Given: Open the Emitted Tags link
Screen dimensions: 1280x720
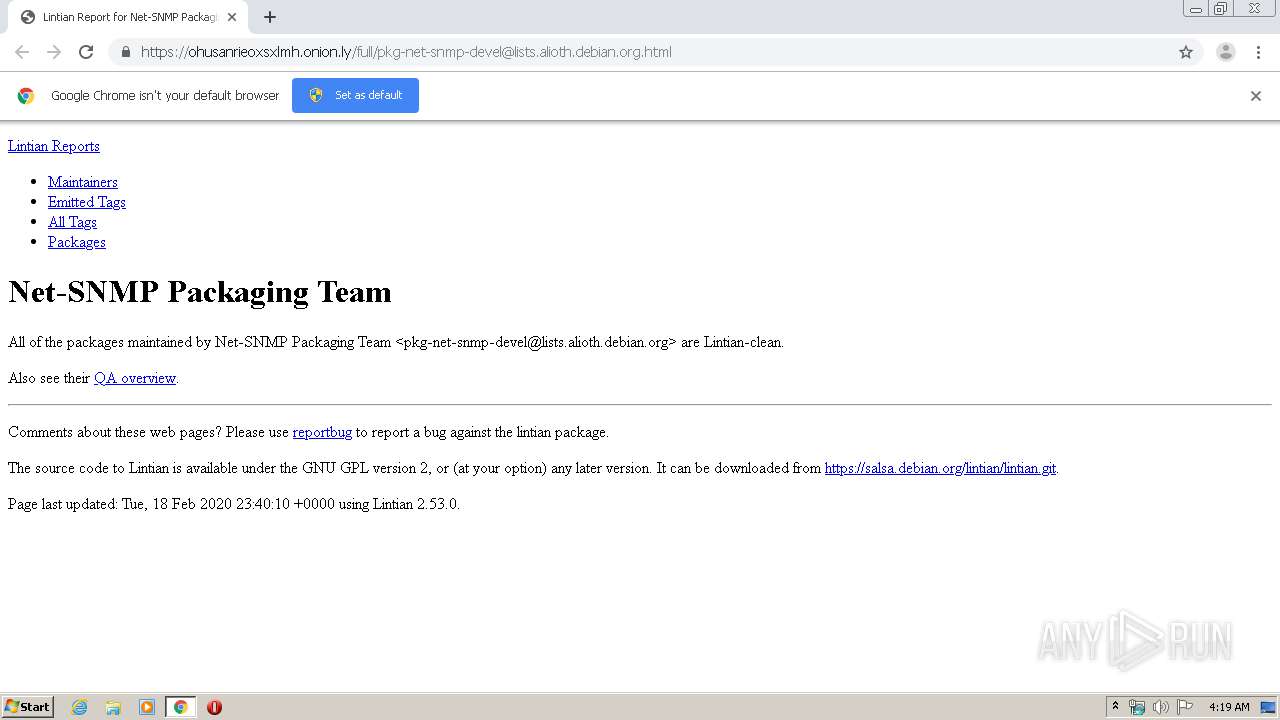Looking at the screenshot, I should coord(87,202).
